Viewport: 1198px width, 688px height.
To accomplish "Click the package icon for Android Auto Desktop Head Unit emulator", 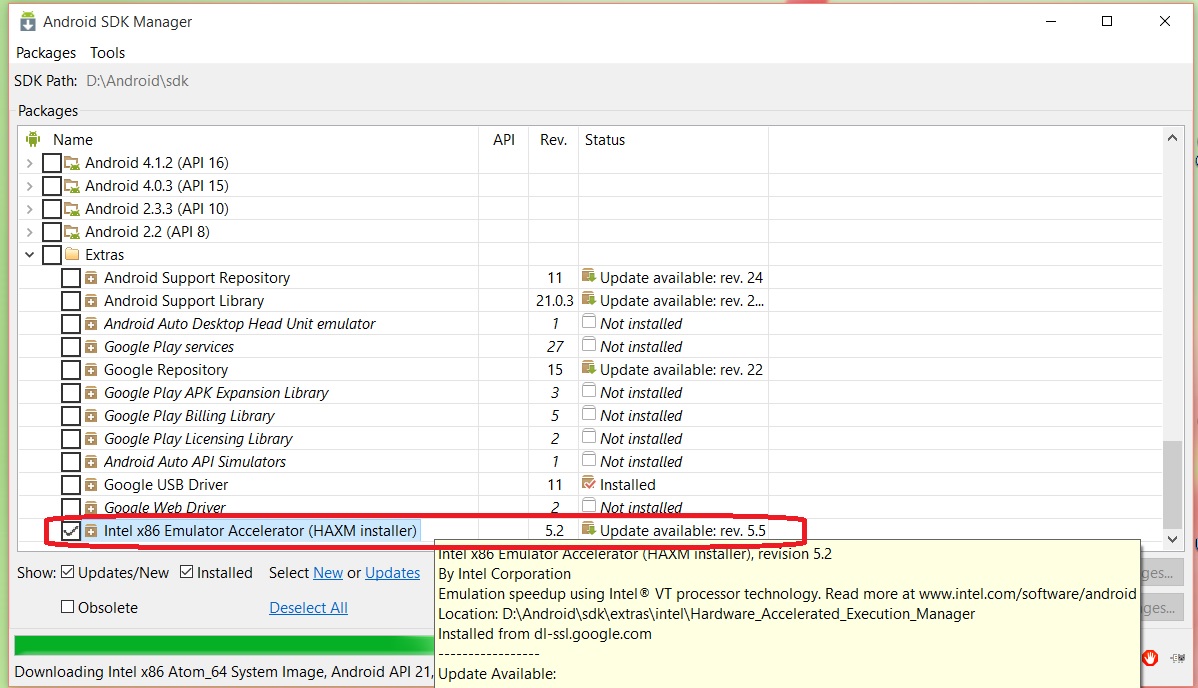I will point(91,323).
